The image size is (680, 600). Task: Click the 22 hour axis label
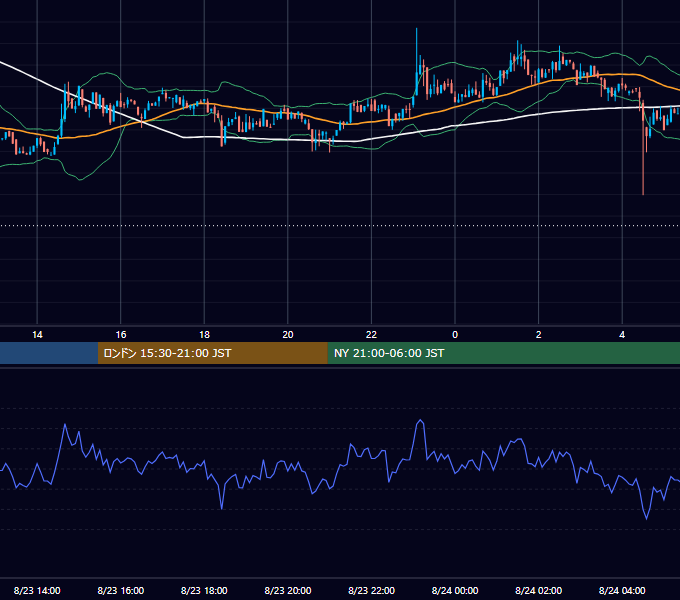click(371, 335)
